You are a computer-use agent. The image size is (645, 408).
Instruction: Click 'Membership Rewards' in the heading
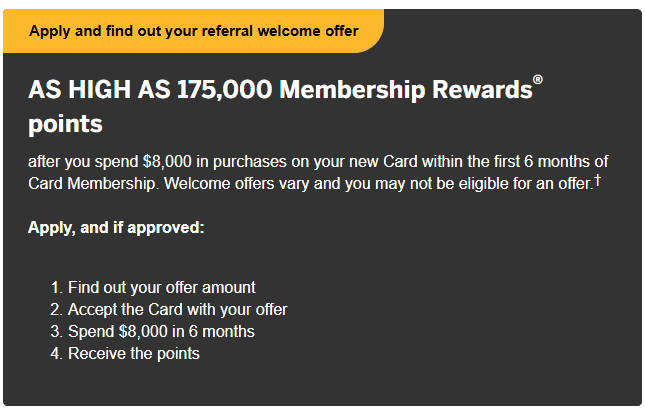[x=406, y=90]
